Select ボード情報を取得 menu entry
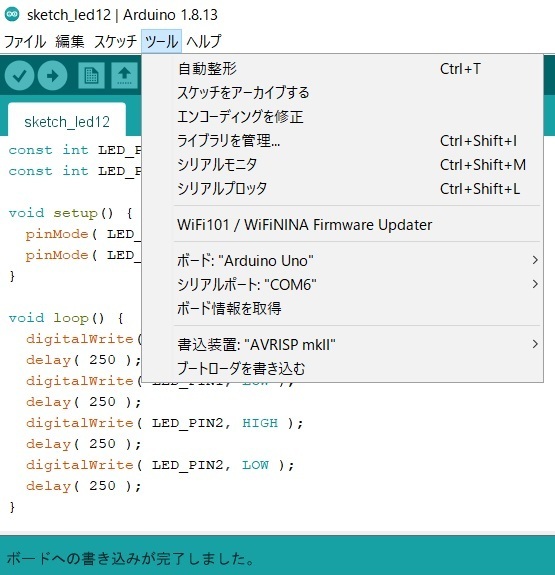Viewport: 555px width, 575px height. [x=342, y=308]
